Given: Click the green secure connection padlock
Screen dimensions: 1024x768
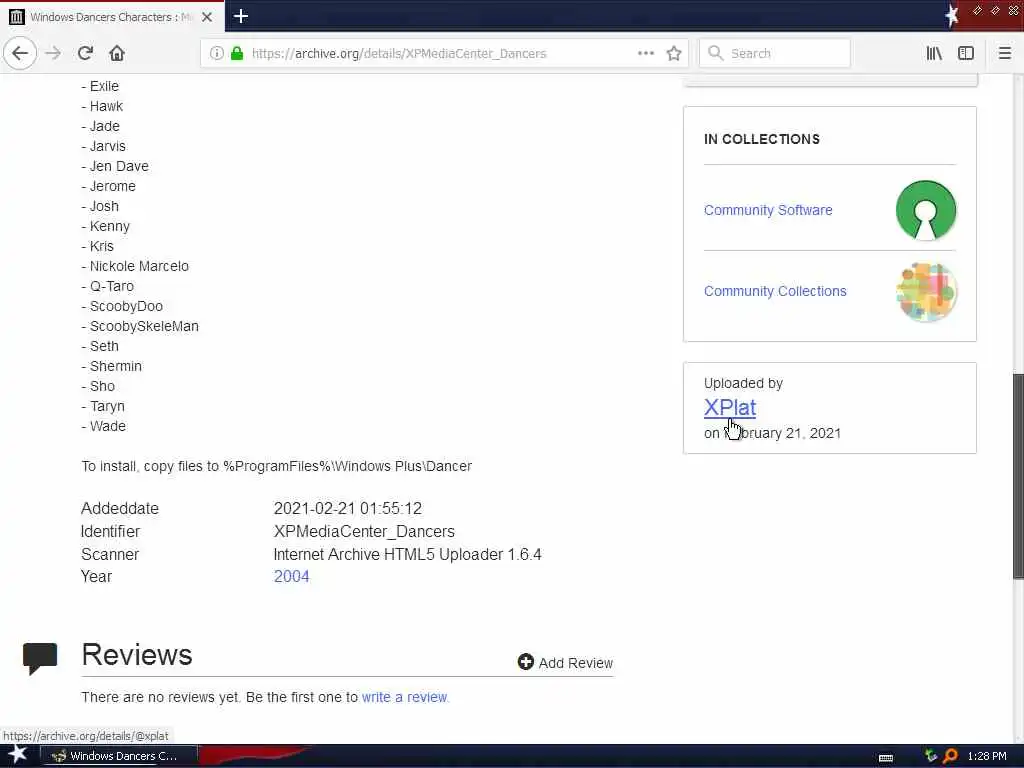Looking at the screenshot, I should click(x=237, y=53).
